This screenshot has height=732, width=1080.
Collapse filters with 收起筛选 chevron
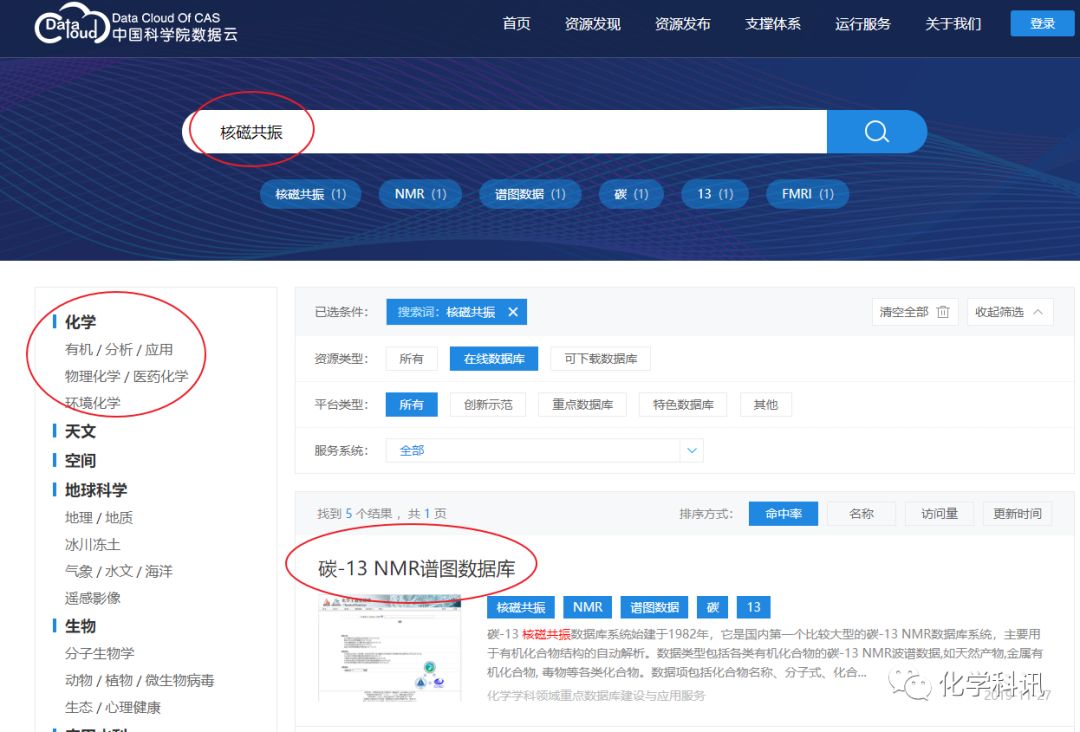pos(1038,312)
